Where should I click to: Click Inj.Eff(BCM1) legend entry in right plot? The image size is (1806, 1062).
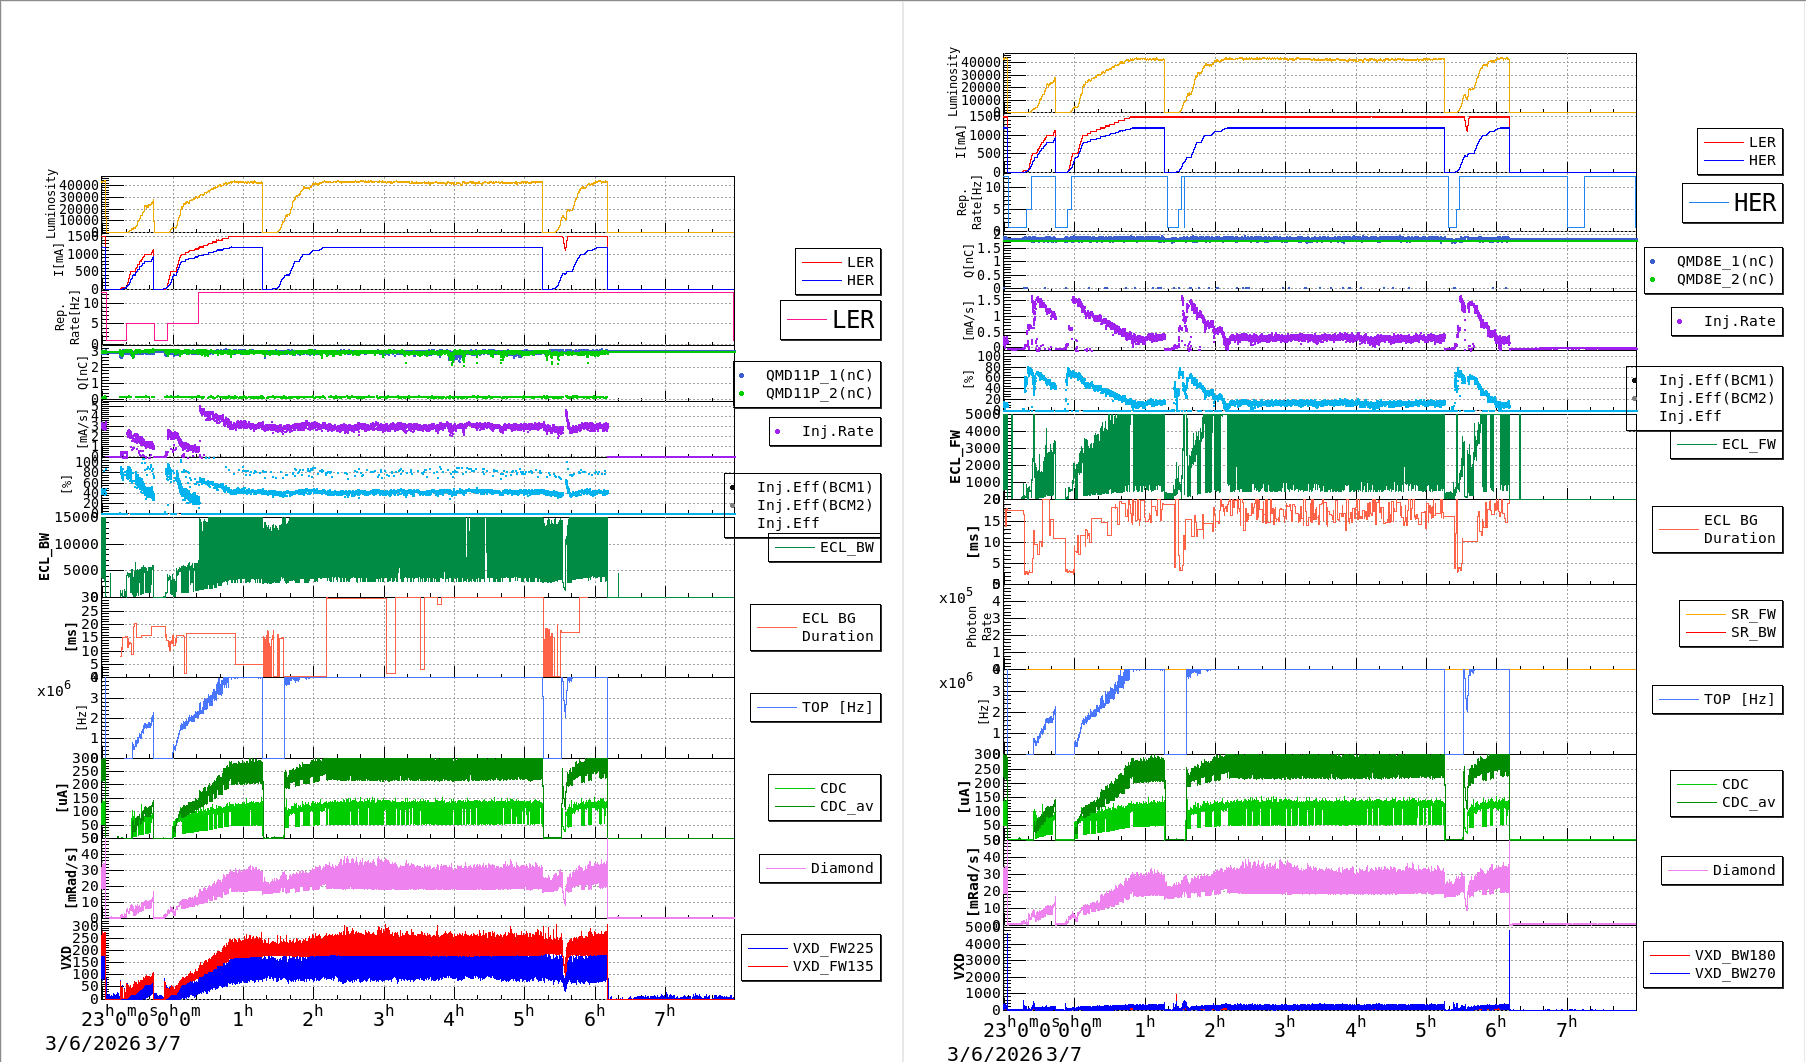(x=1715, y=380)
